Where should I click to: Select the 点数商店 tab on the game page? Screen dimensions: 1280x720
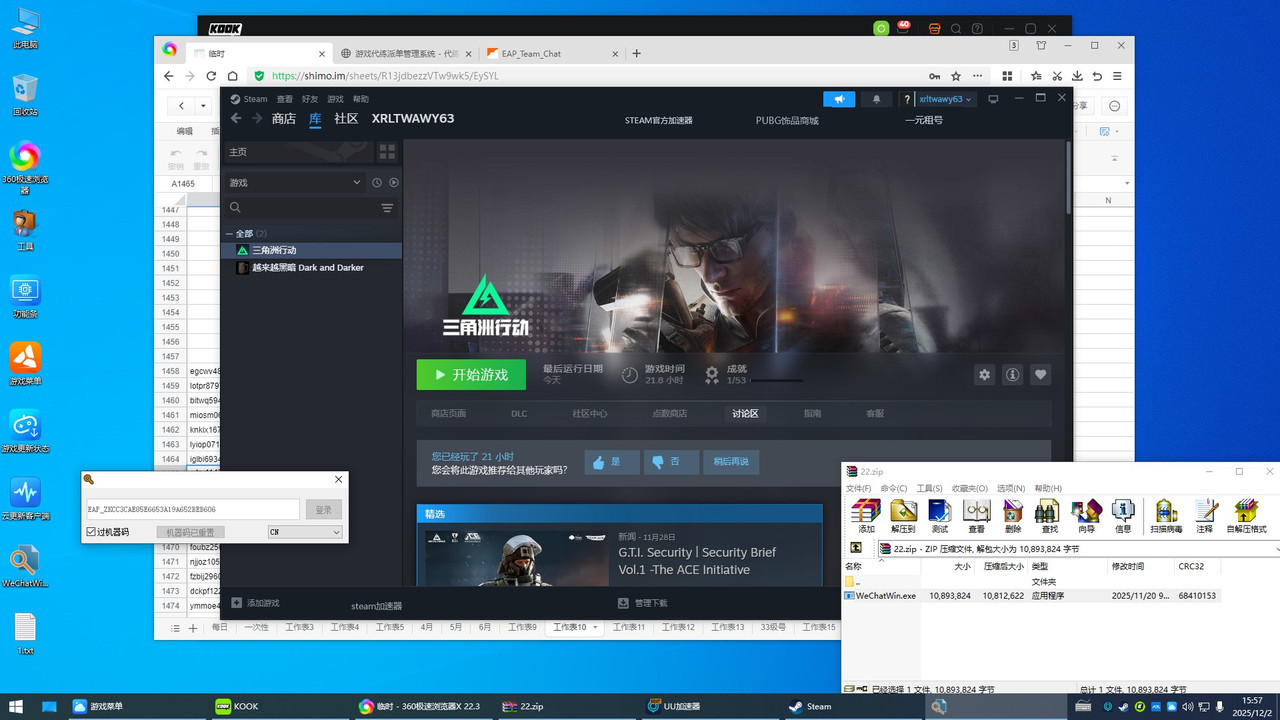coord(670,413)
